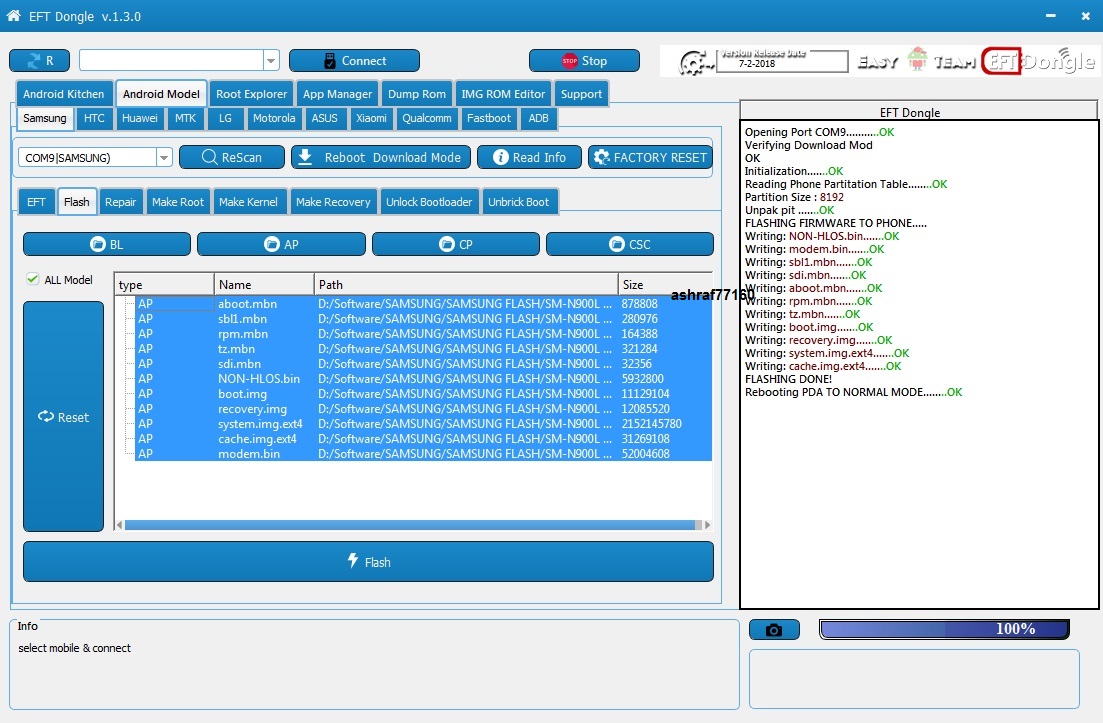1103x723 pixels.
Task: Click the Size column header
Action: (x=665, y=284)
